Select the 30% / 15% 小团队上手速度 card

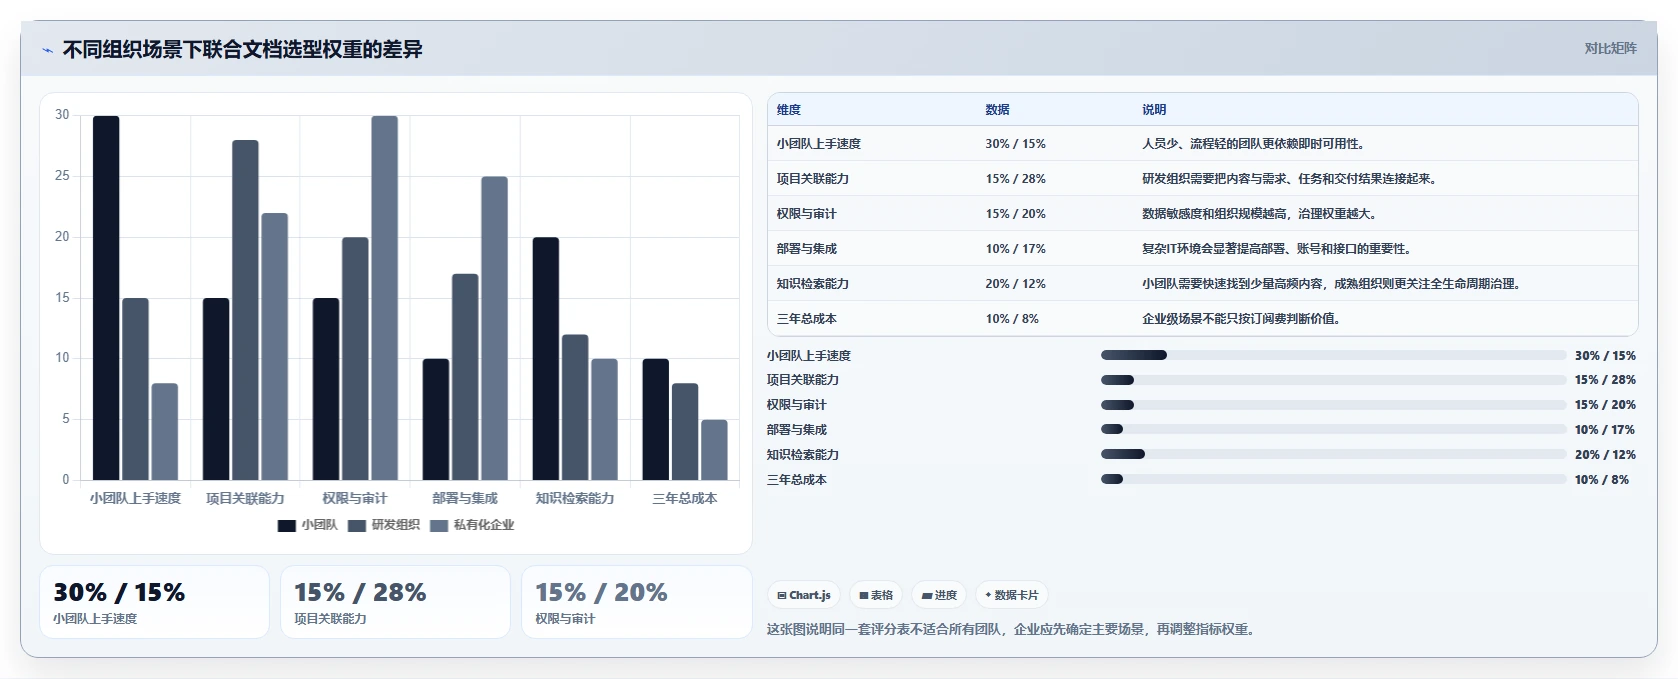[x=154, y=602]
